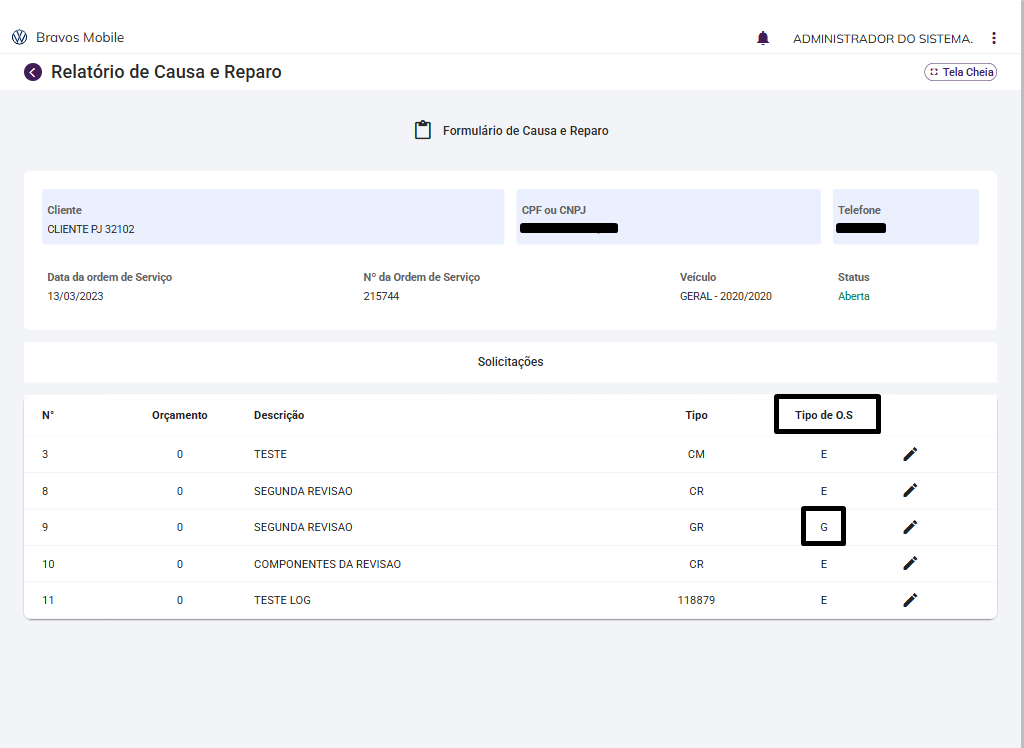Viewport: 1024px width, 748px height.
Task: Select the CPF ou CNPJ field
Action: point(668,217)
